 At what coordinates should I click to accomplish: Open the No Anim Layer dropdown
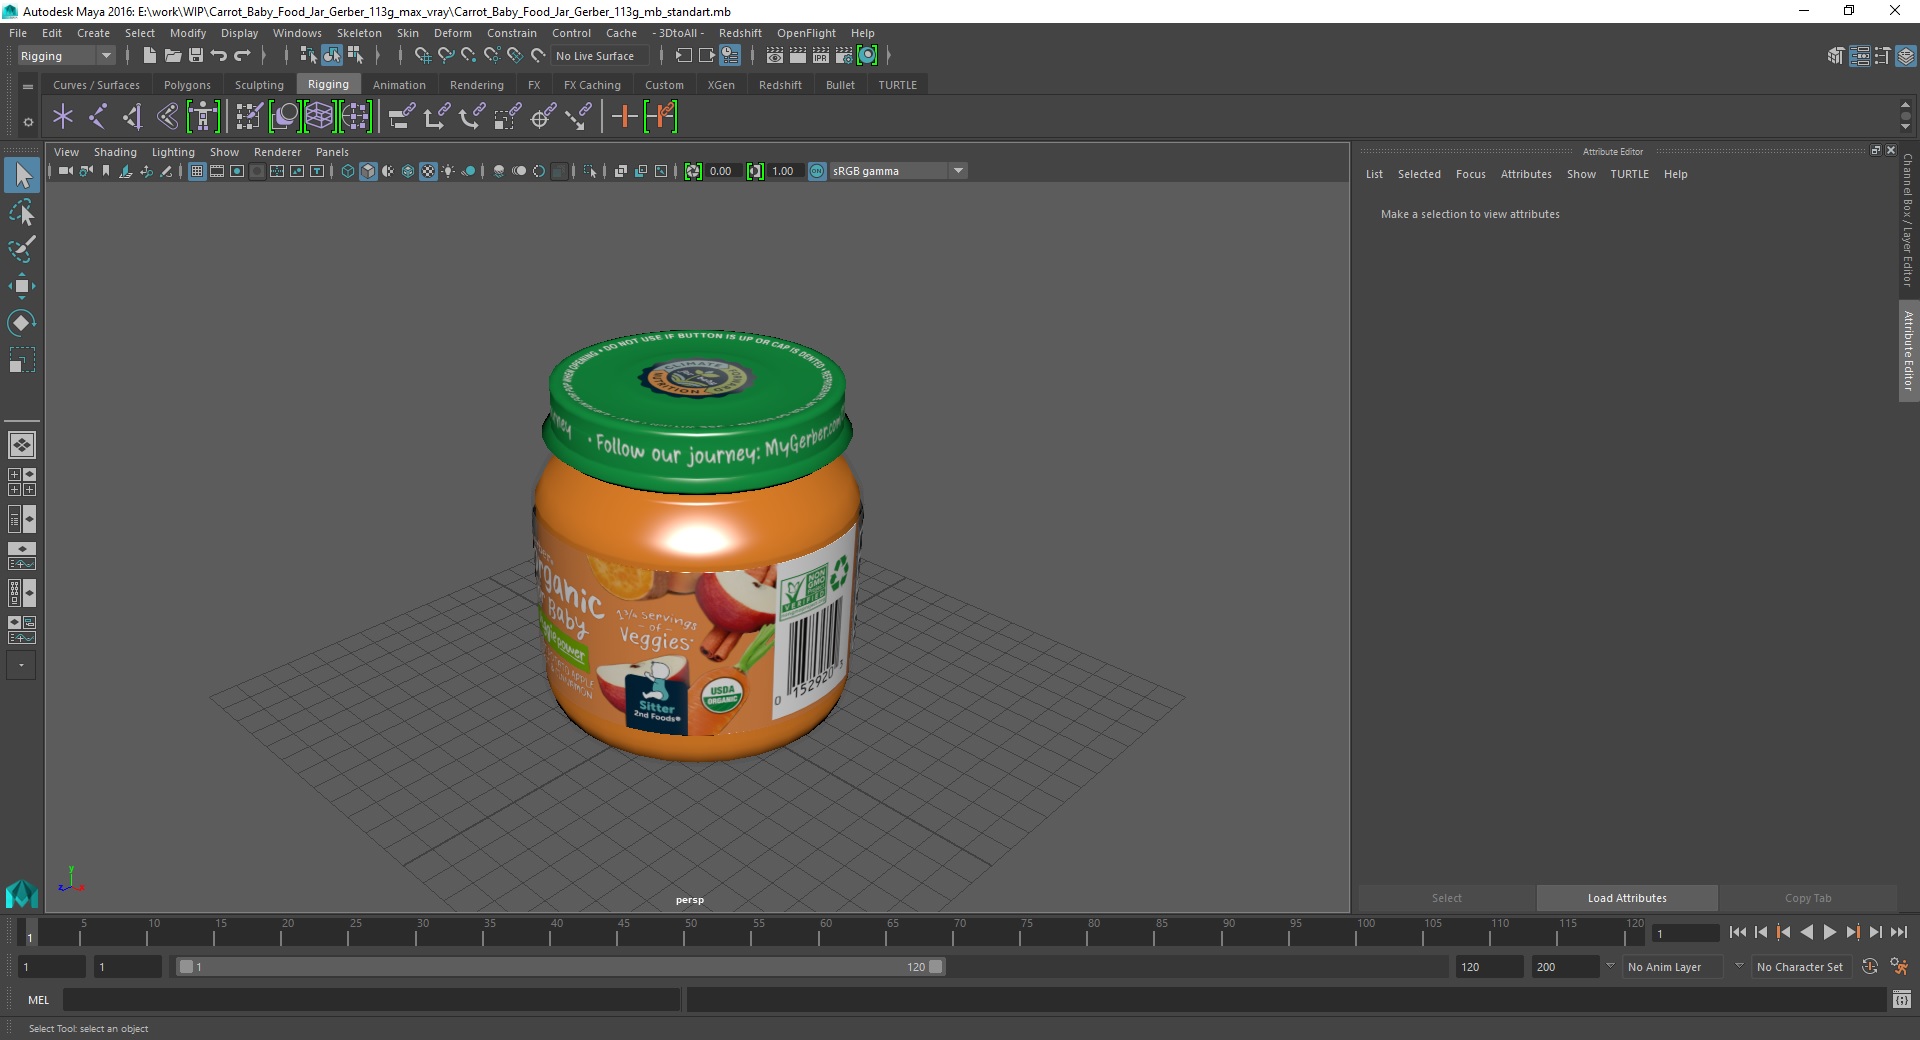pyautogui.click(x=1674, y=967)
